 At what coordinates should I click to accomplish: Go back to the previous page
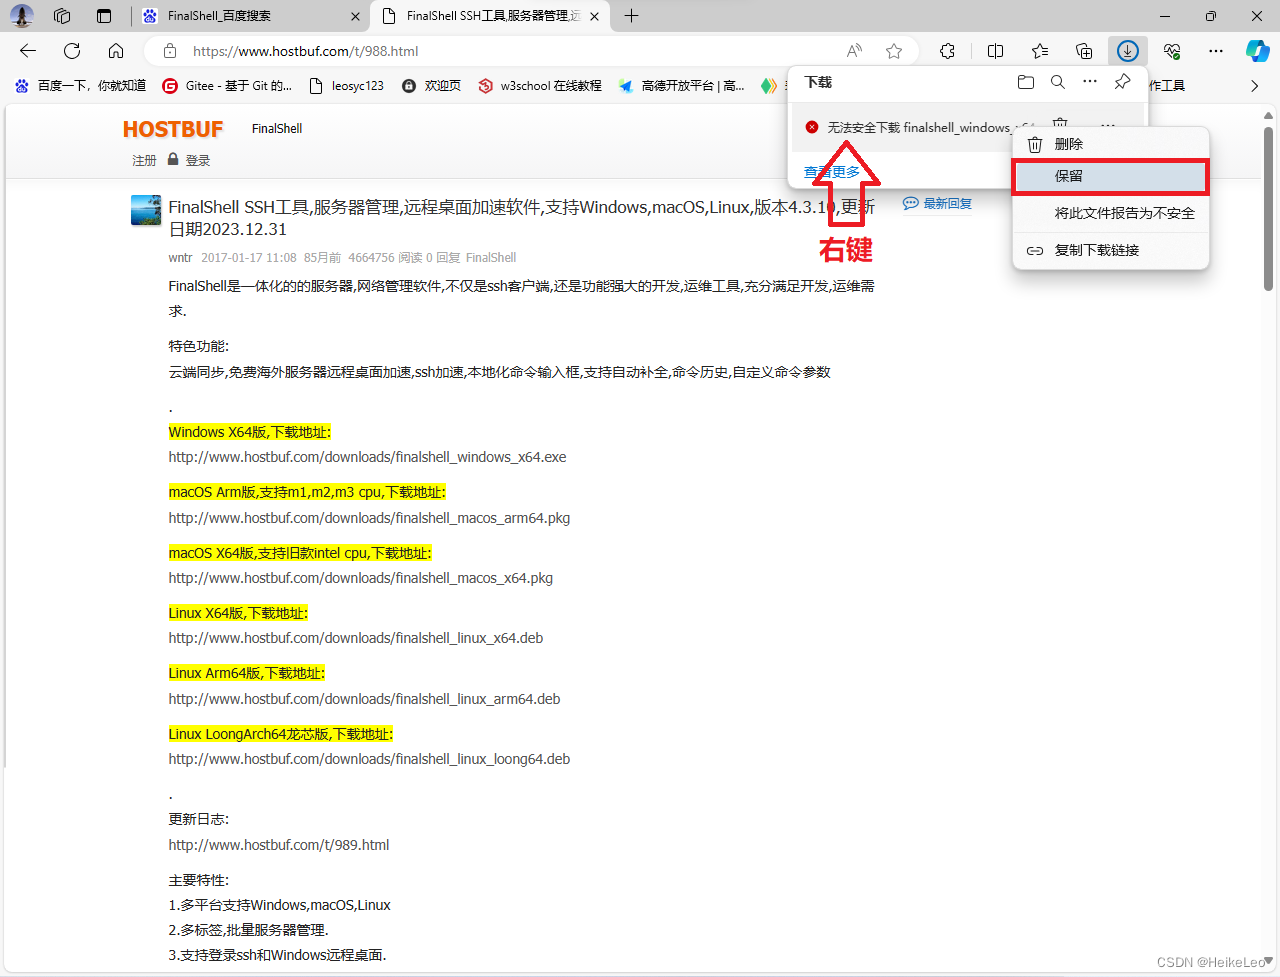pos(28,51)
